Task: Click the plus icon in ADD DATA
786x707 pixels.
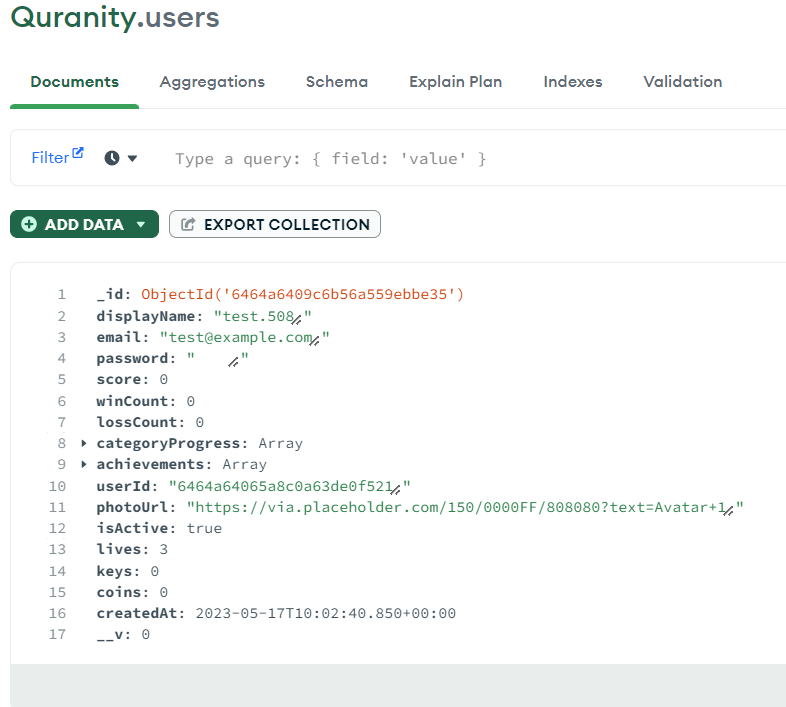Action: (x=29, y=225)
